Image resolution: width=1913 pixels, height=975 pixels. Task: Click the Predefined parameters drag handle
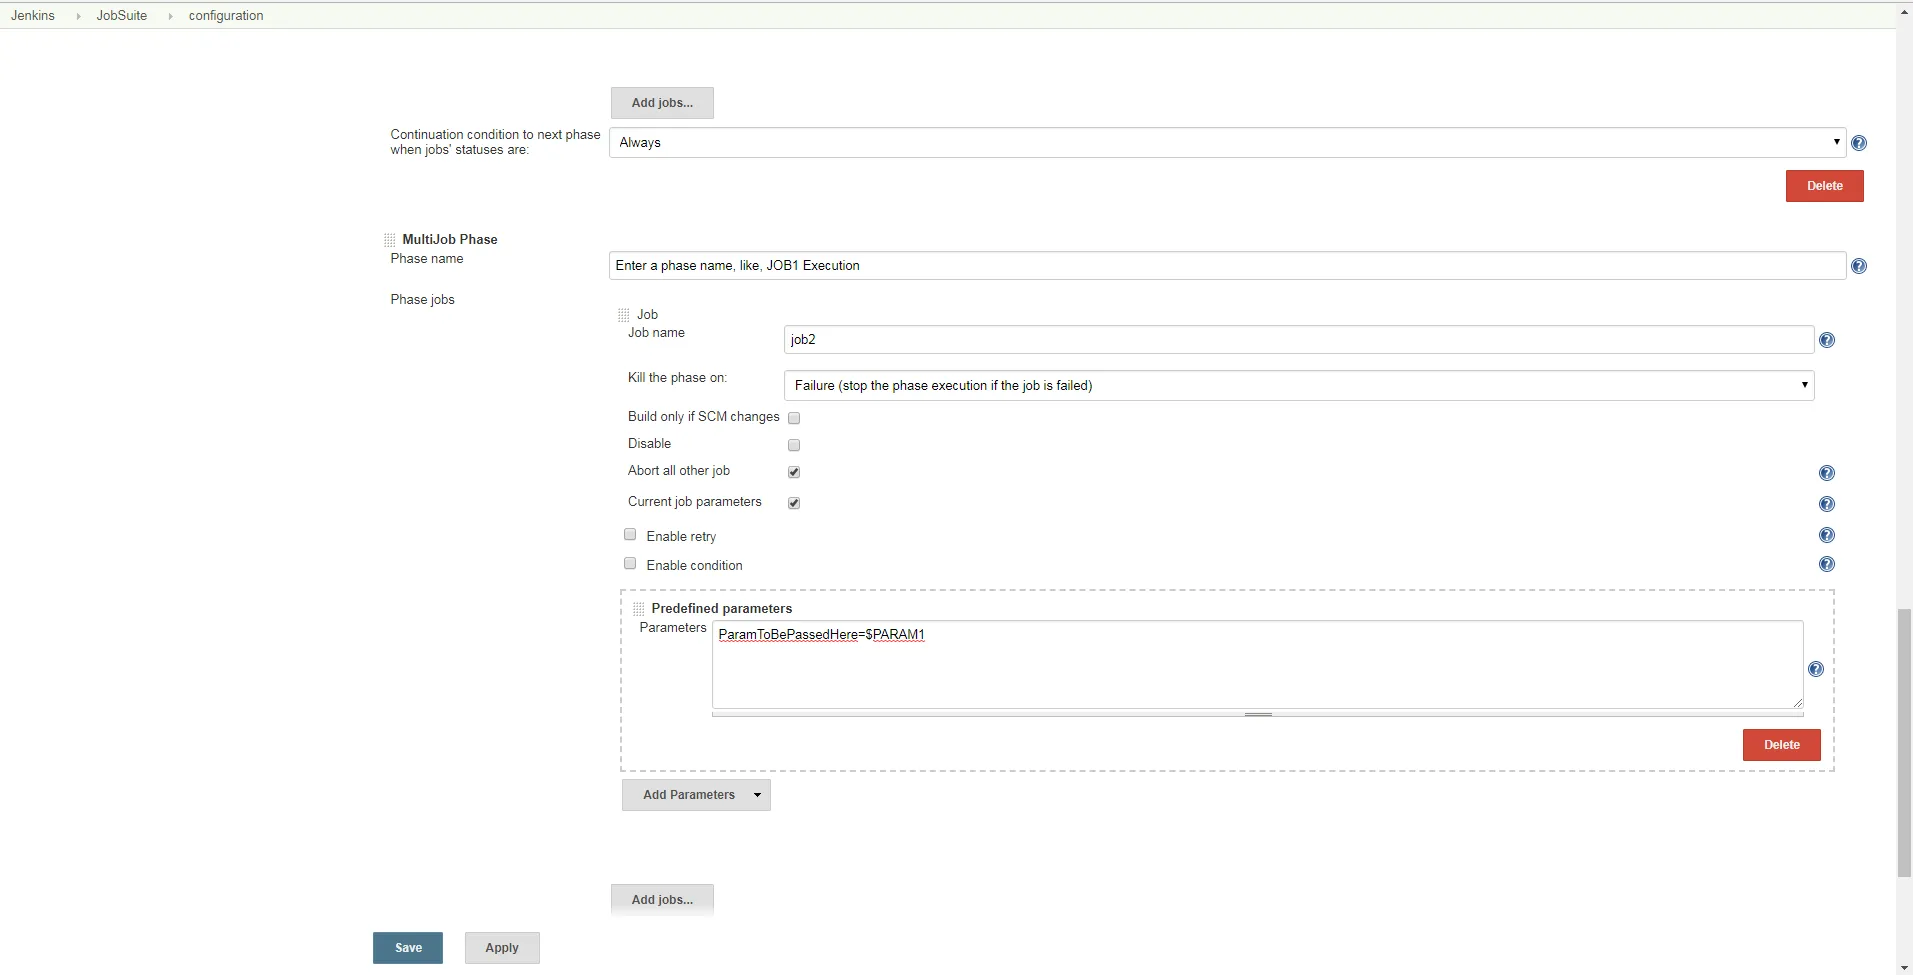click(639, 609)
